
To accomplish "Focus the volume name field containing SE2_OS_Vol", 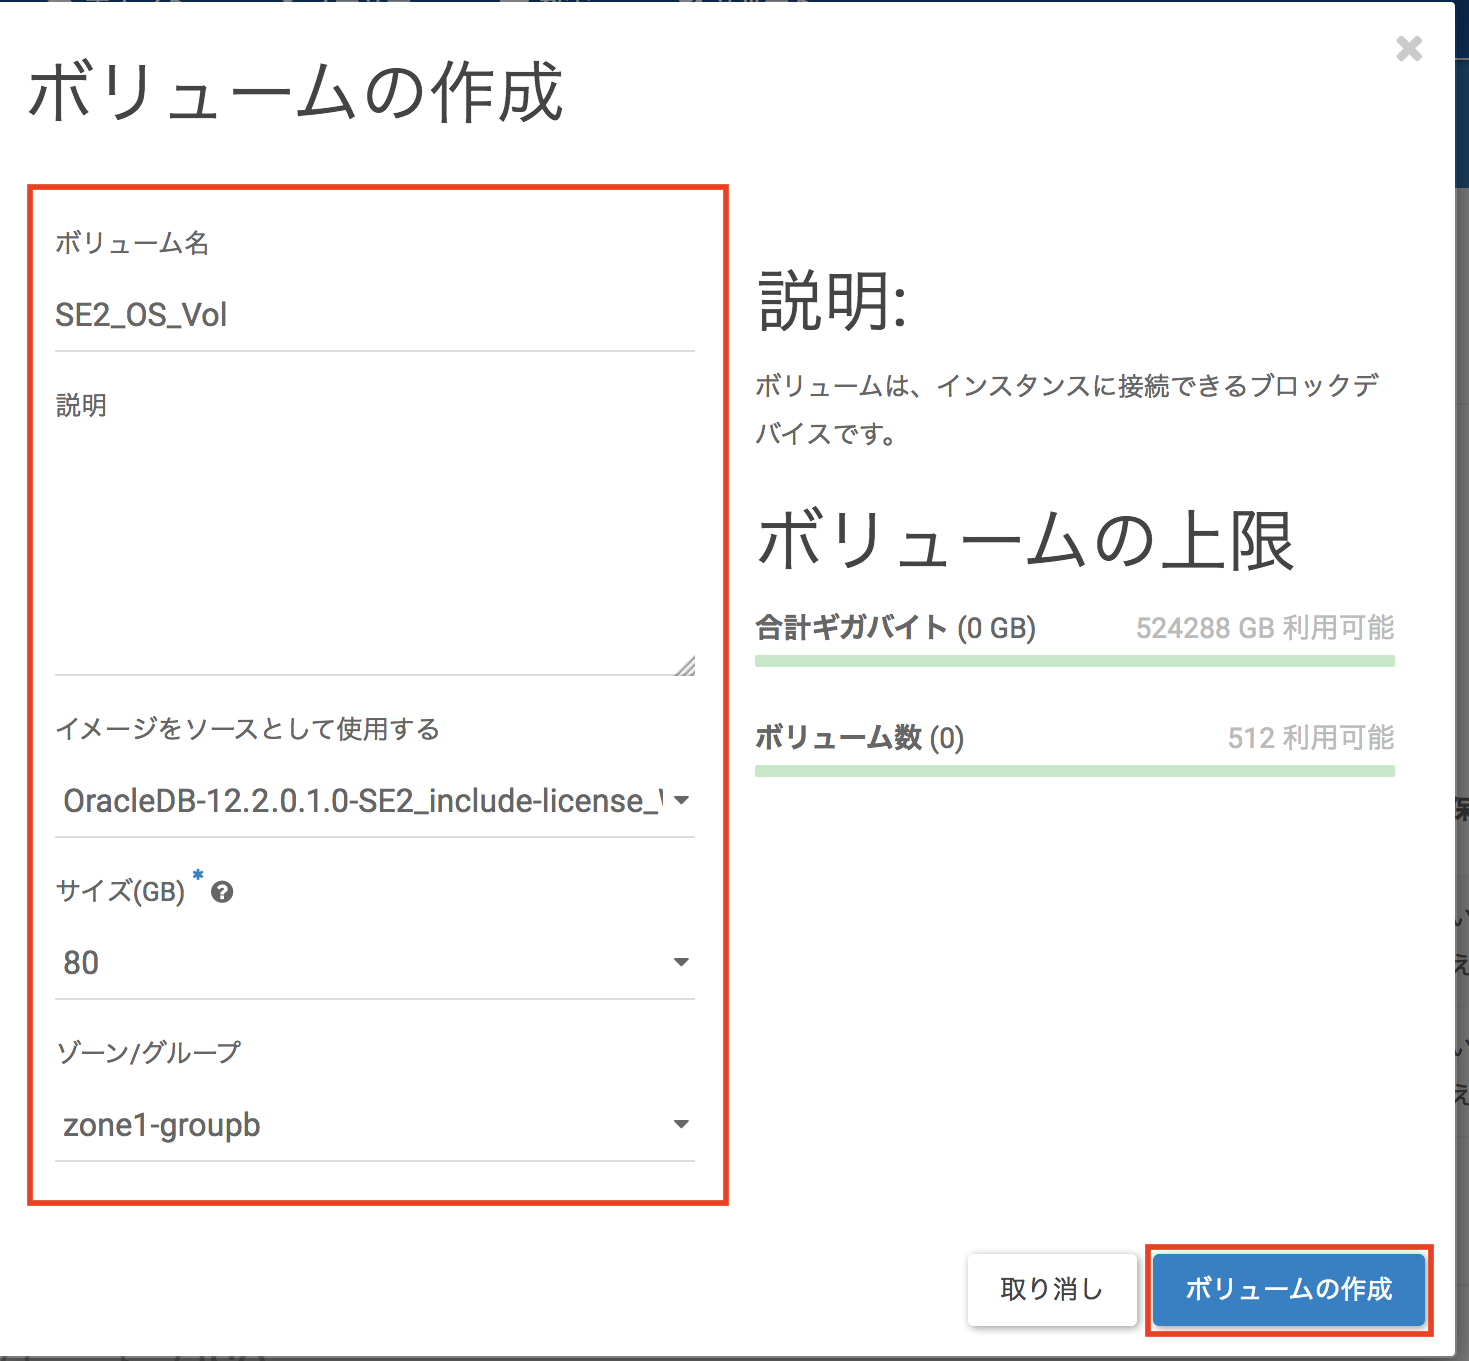I will [374, 315].
